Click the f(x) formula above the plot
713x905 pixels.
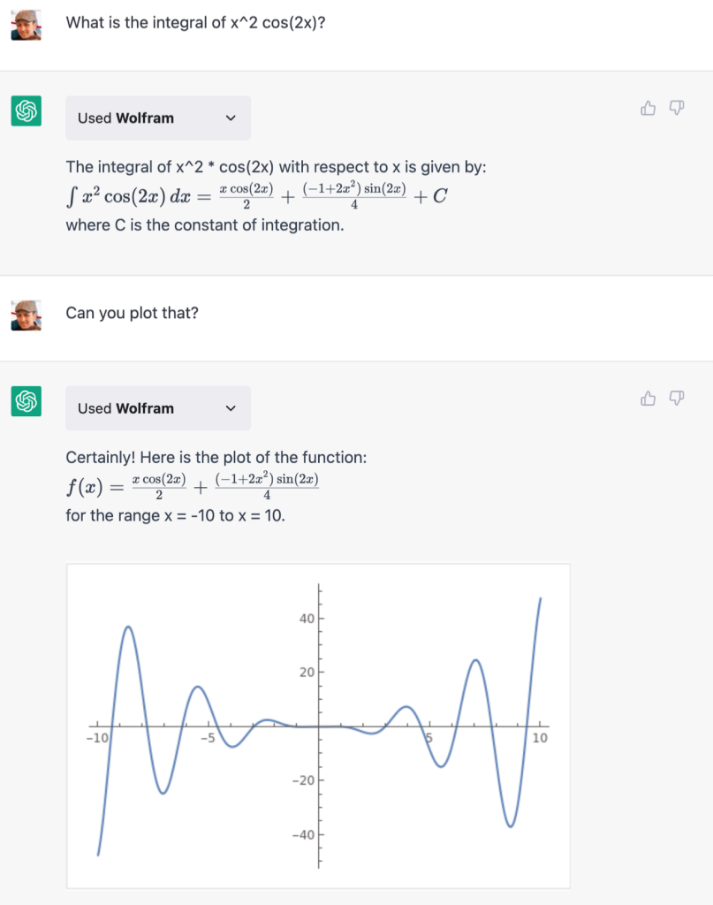(192, 487)
